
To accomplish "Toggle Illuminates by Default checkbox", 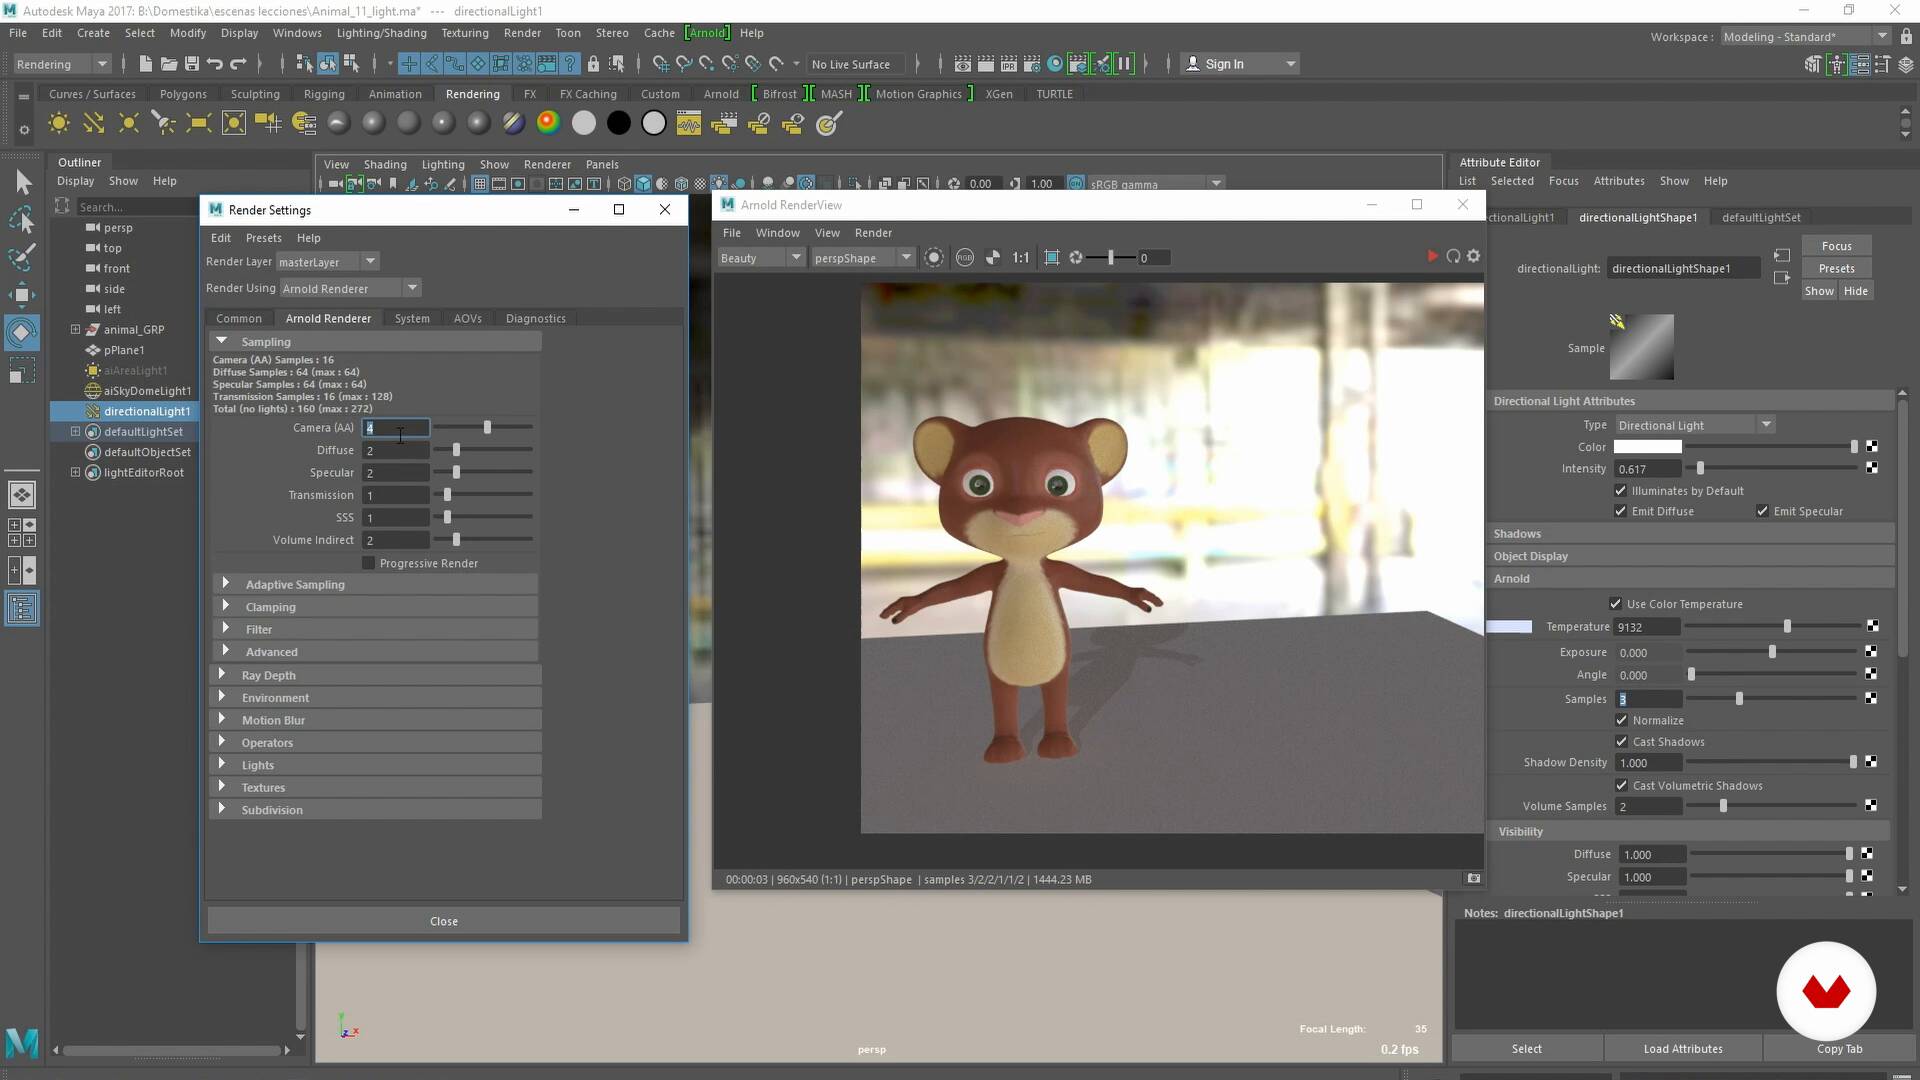I will (1620, 491).
